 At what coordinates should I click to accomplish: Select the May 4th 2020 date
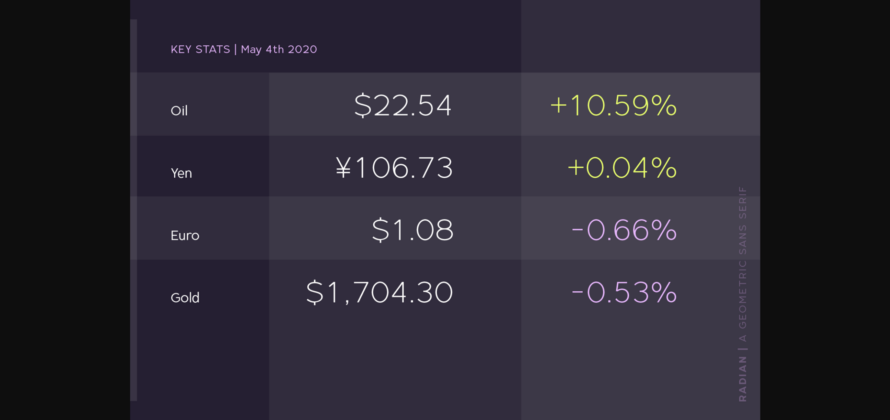(279, 49)
